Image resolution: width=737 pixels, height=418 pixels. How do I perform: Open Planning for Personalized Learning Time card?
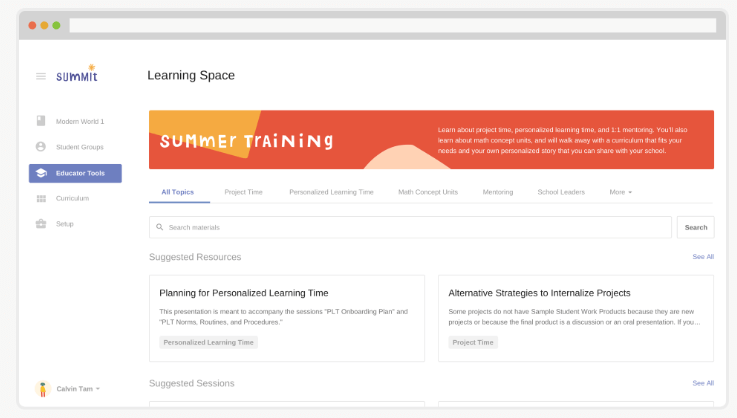point(287,318)
